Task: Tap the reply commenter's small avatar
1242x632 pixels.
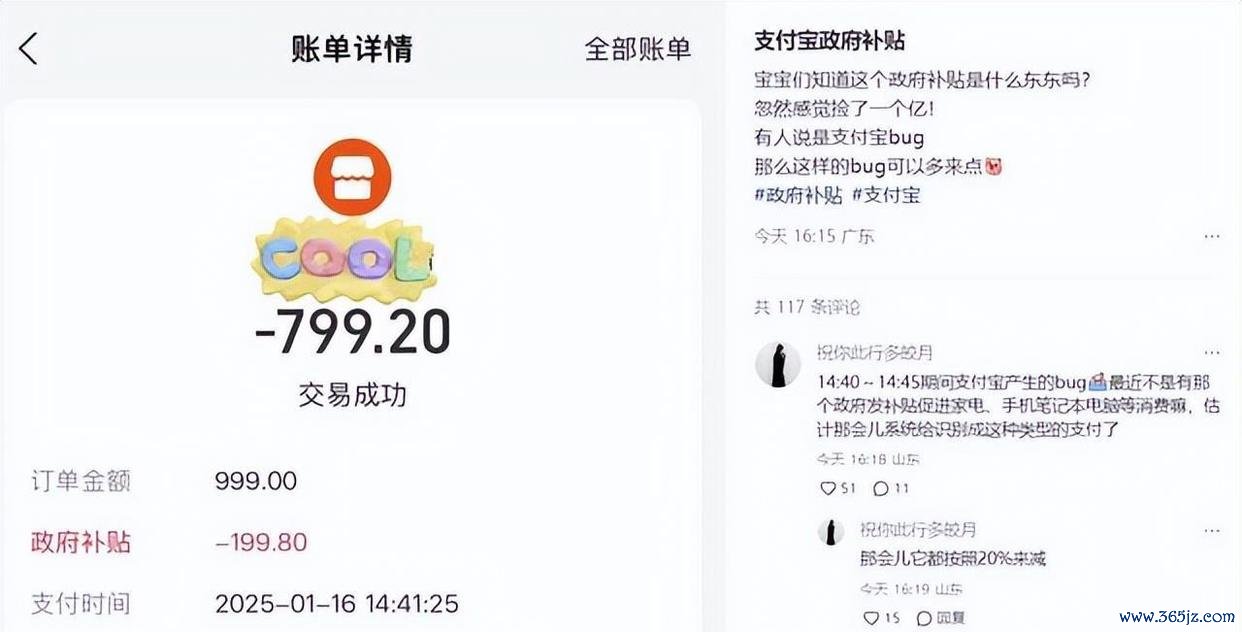Action: 830,531
